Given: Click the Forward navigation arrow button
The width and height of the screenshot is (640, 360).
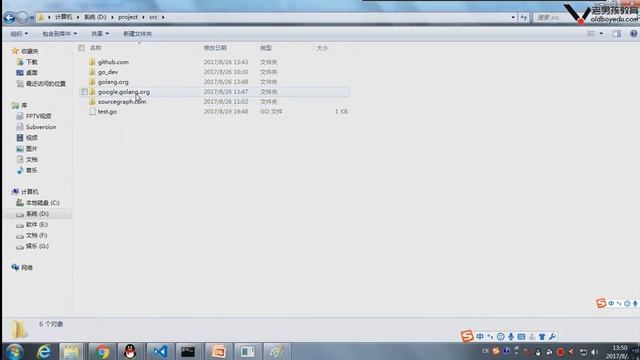Looking at the screenshot, I should (22, 18).
